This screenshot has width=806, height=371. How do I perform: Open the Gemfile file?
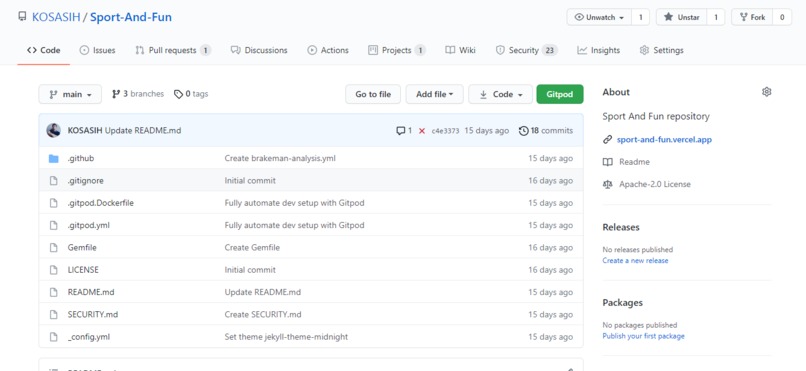[82, 247]
